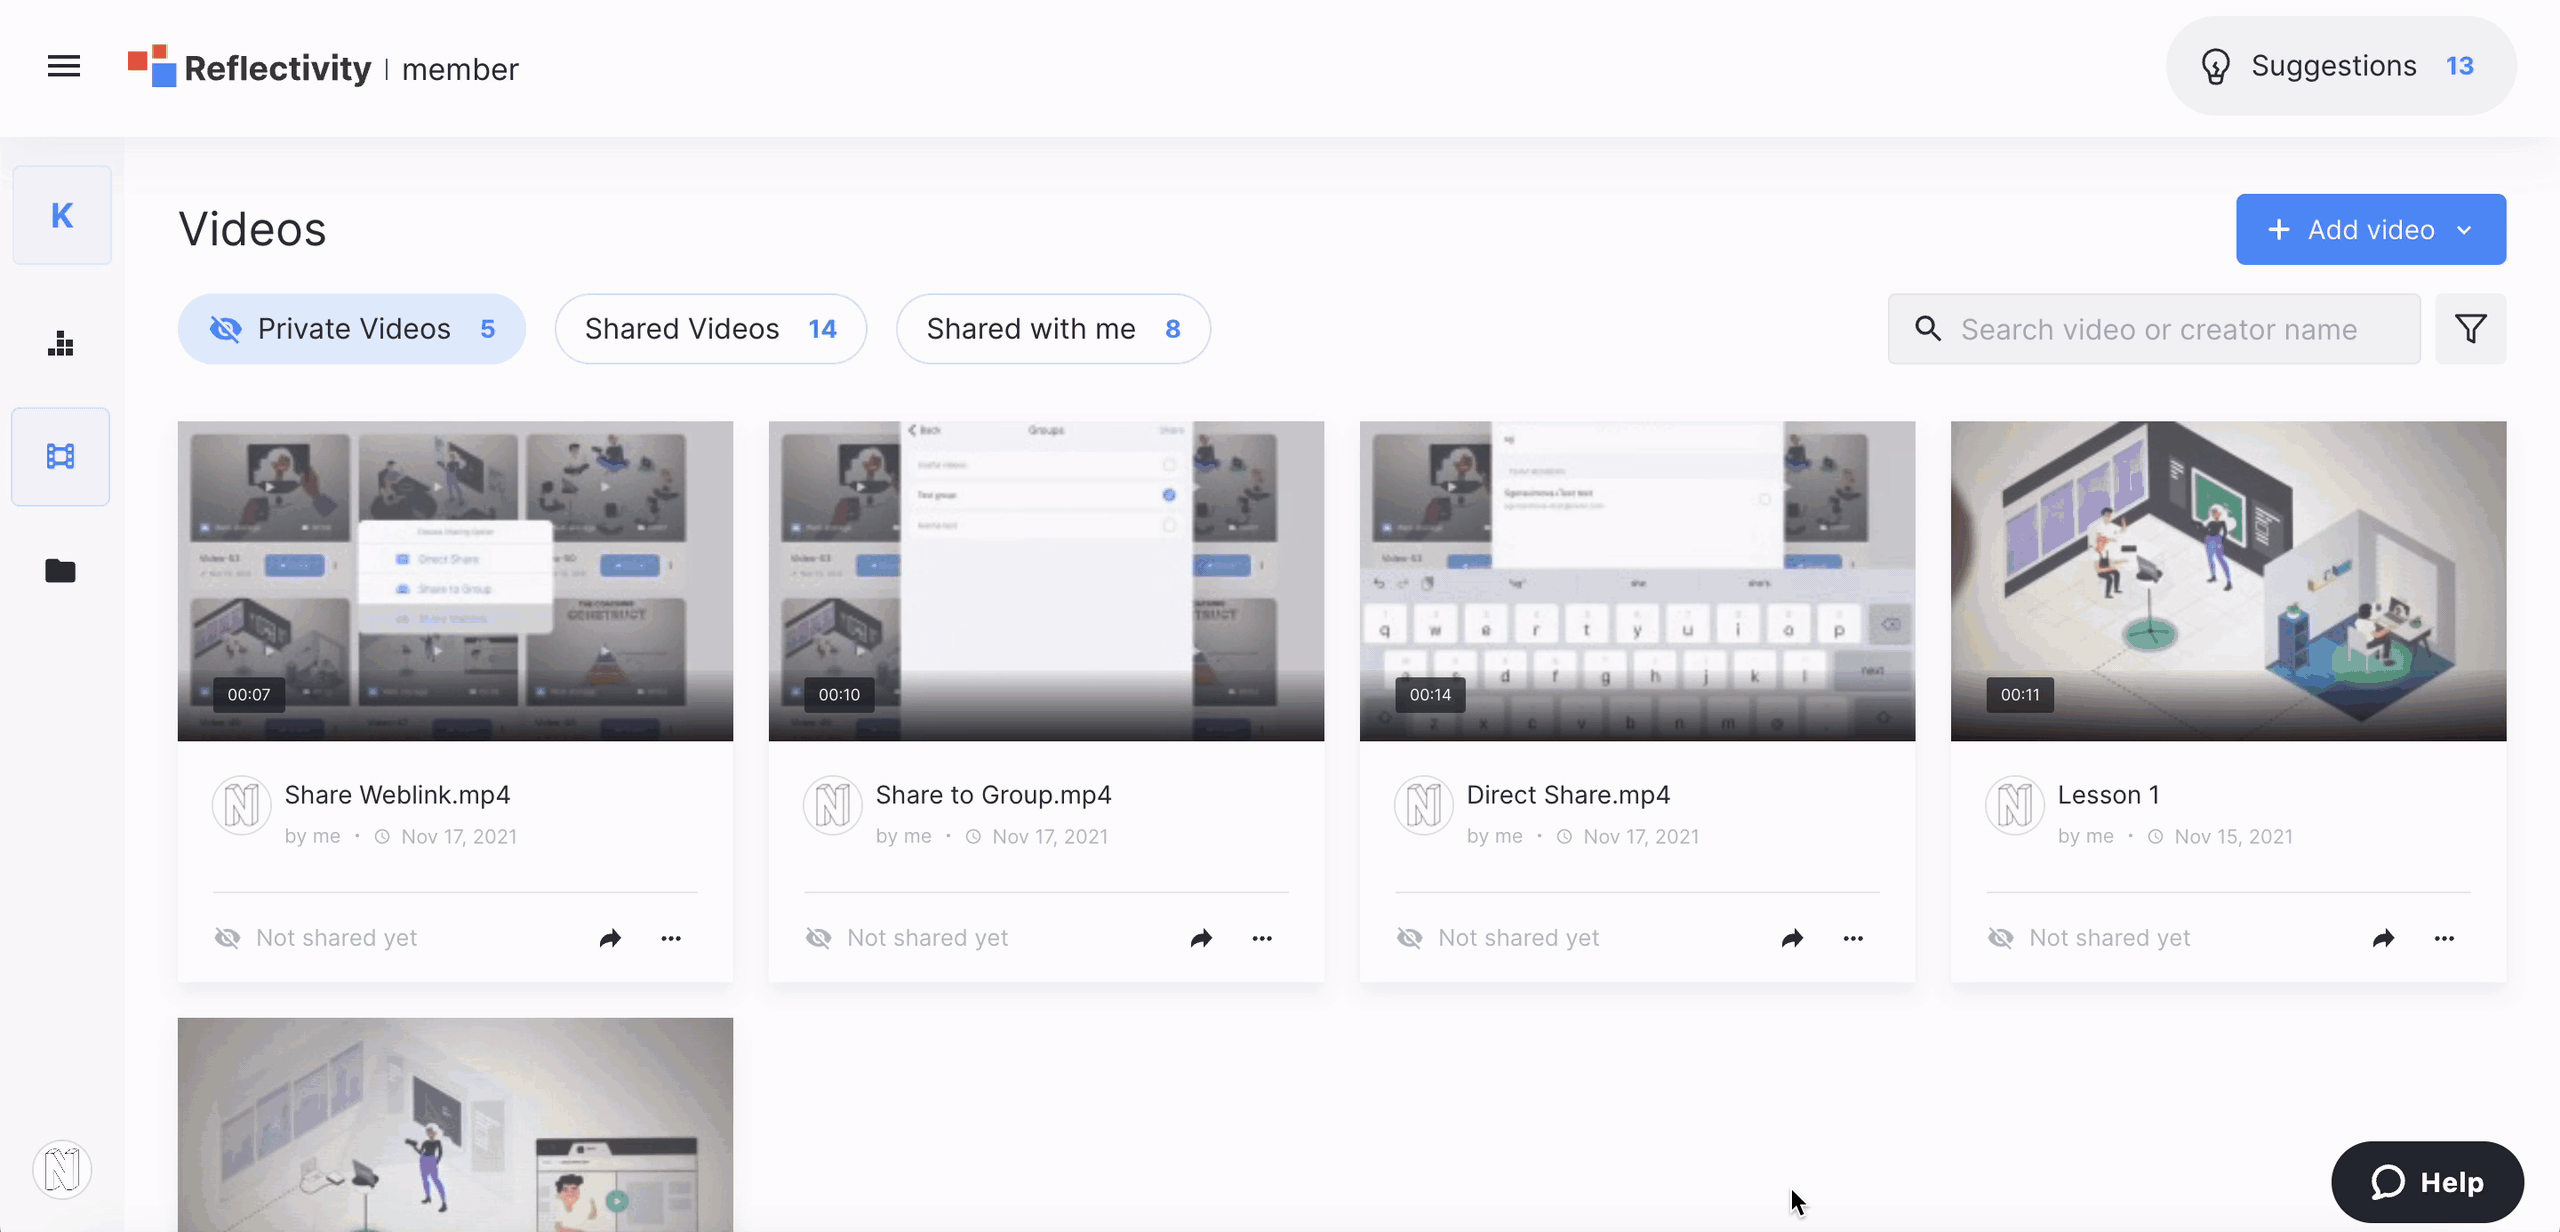The width and height of the screenshot is (2560, 1232).
Task: Click the Reflectivity dashboard icon
Action: click(62, 343)
